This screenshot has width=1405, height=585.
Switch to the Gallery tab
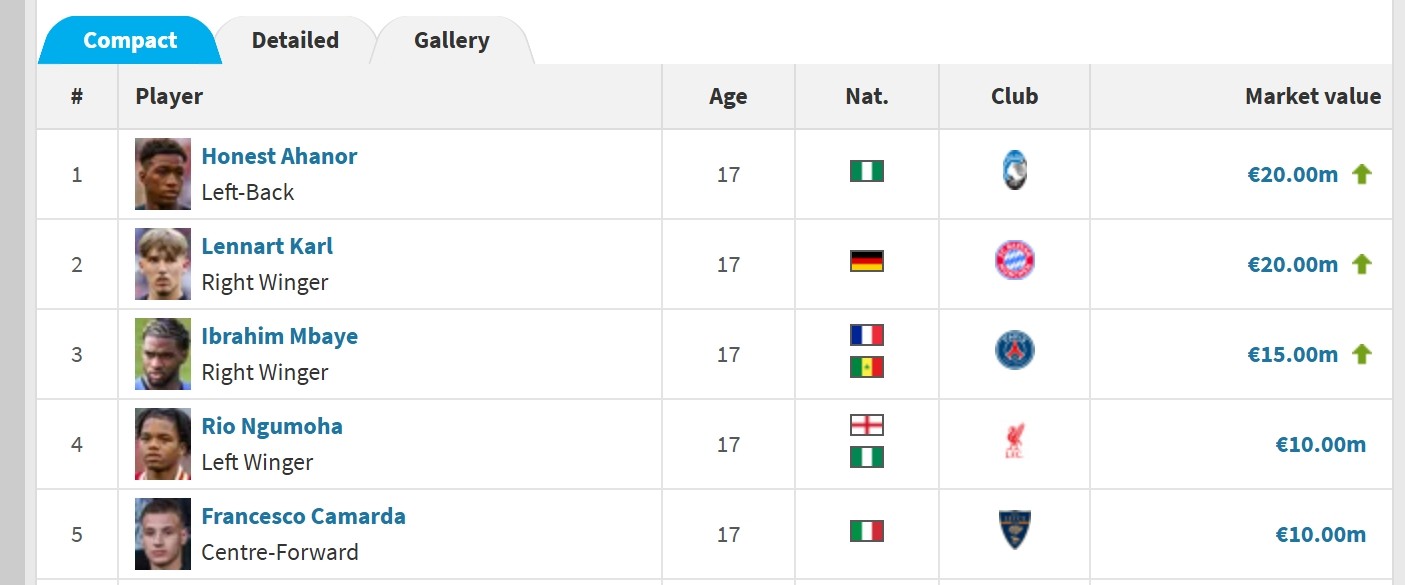[452, 41]
